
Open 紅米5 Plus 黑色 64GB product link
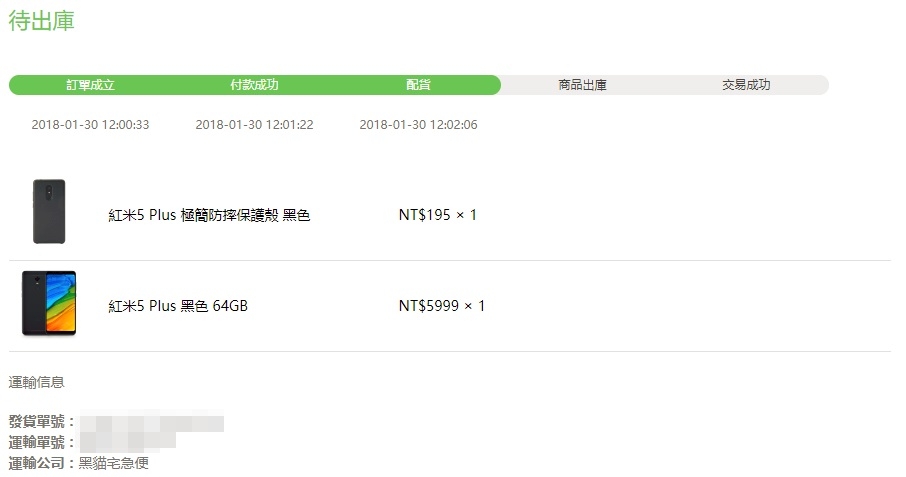pyautogui.click(x=178, y=306)
